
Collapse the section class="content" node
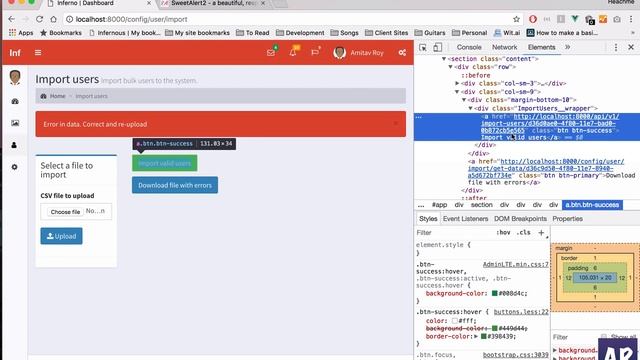[x=444, y=59]
